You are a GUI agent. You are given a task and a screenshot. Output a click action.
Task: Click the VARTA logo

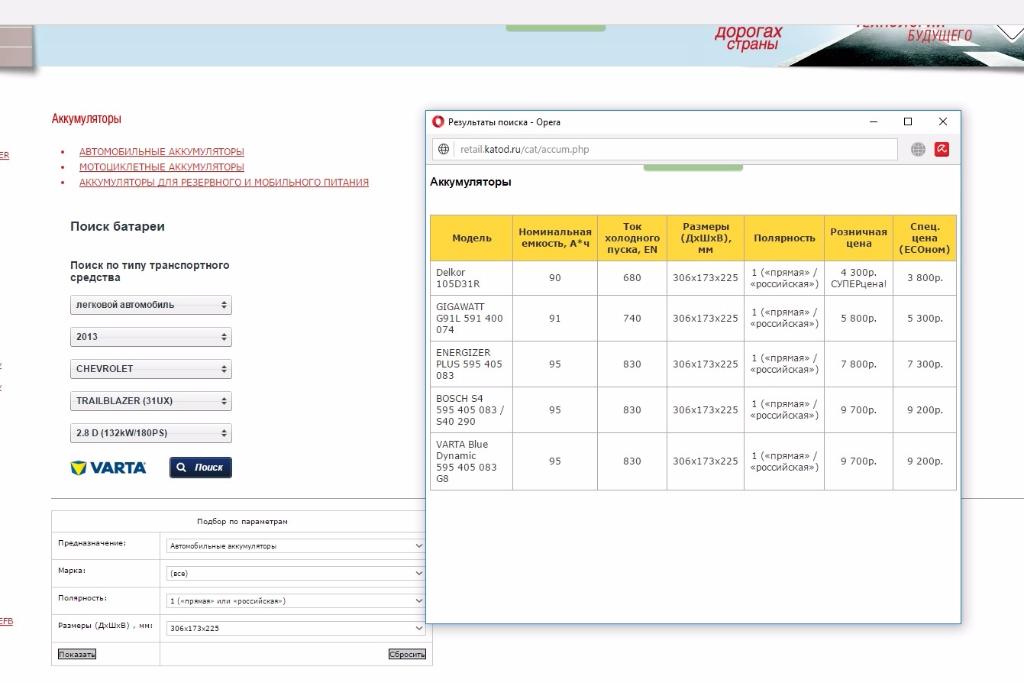pos(108,468)
